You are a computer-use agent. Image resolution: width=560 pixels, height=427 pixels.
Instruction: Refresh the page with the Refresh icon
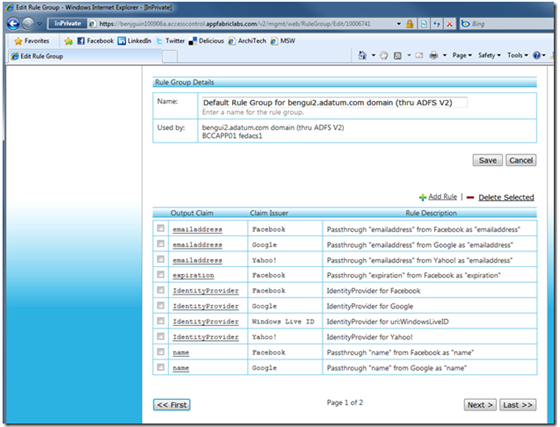coord(437,24)
